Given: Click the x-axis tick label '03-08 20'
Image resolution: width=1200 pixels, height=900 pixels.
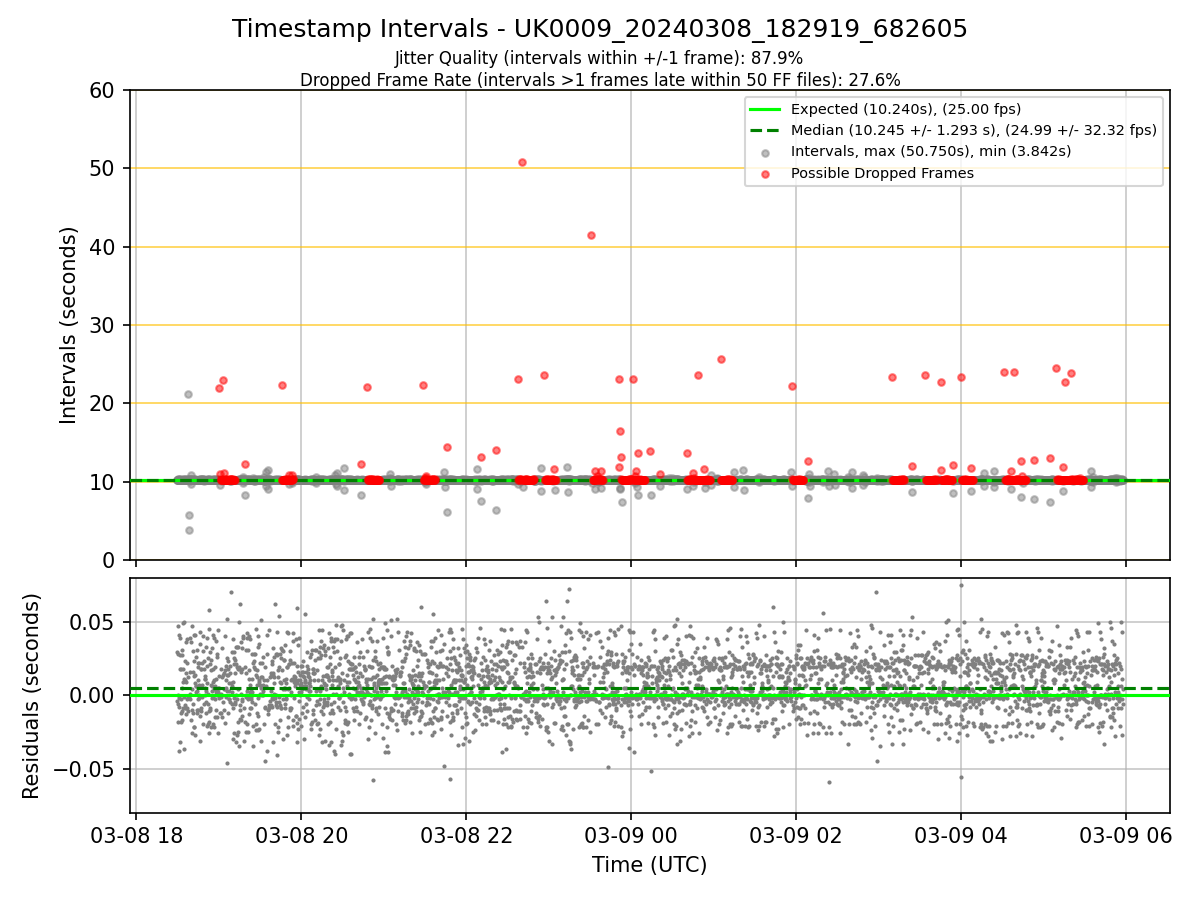Looking at the screenshot, I should (301, 837).
